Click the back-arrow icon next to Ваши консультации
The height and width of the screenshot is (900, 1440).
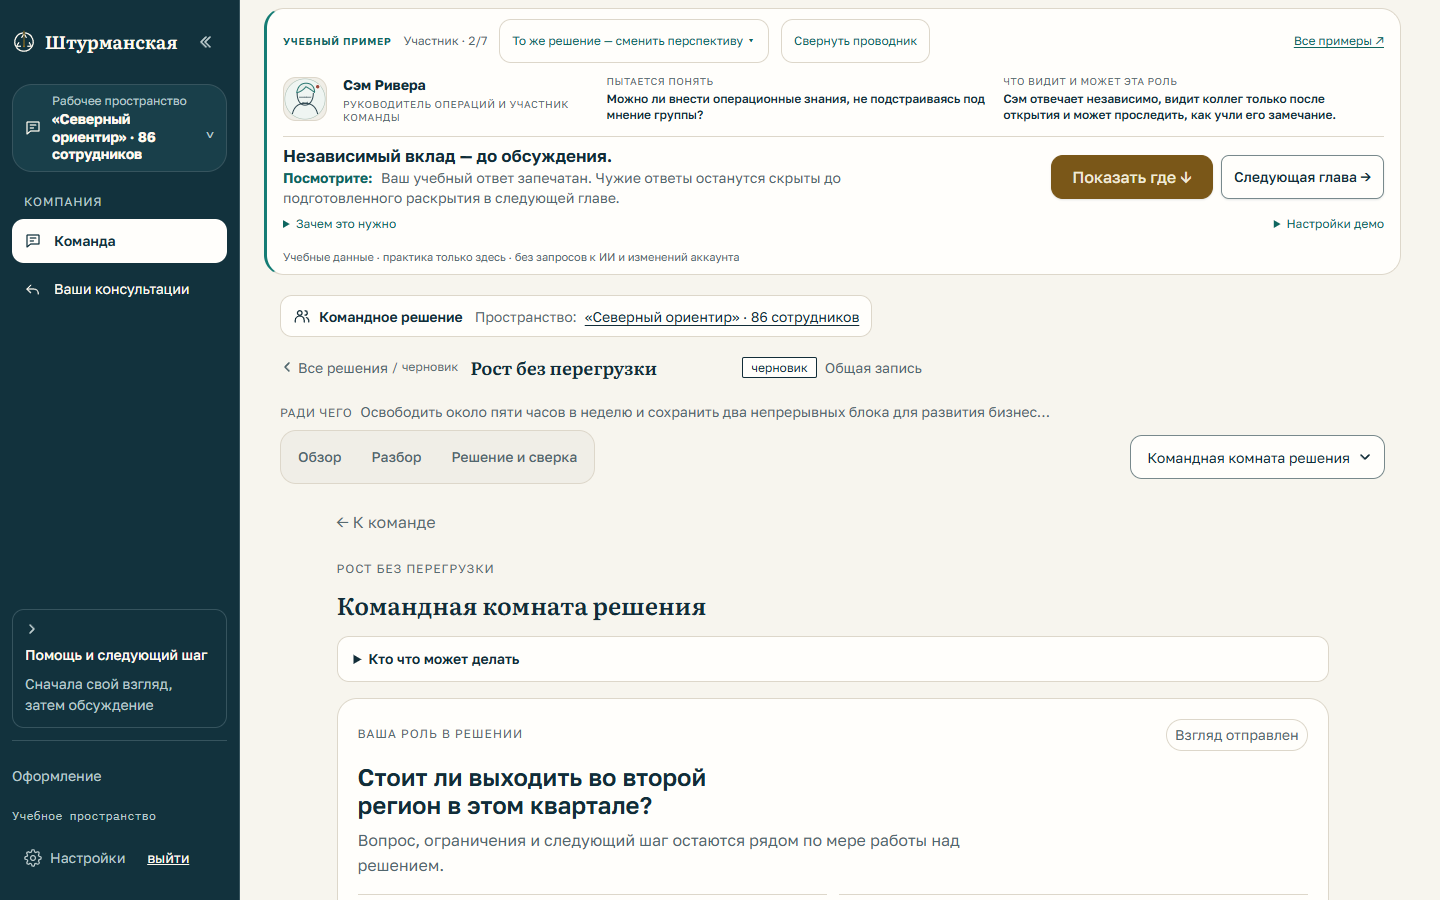point(33,290)
